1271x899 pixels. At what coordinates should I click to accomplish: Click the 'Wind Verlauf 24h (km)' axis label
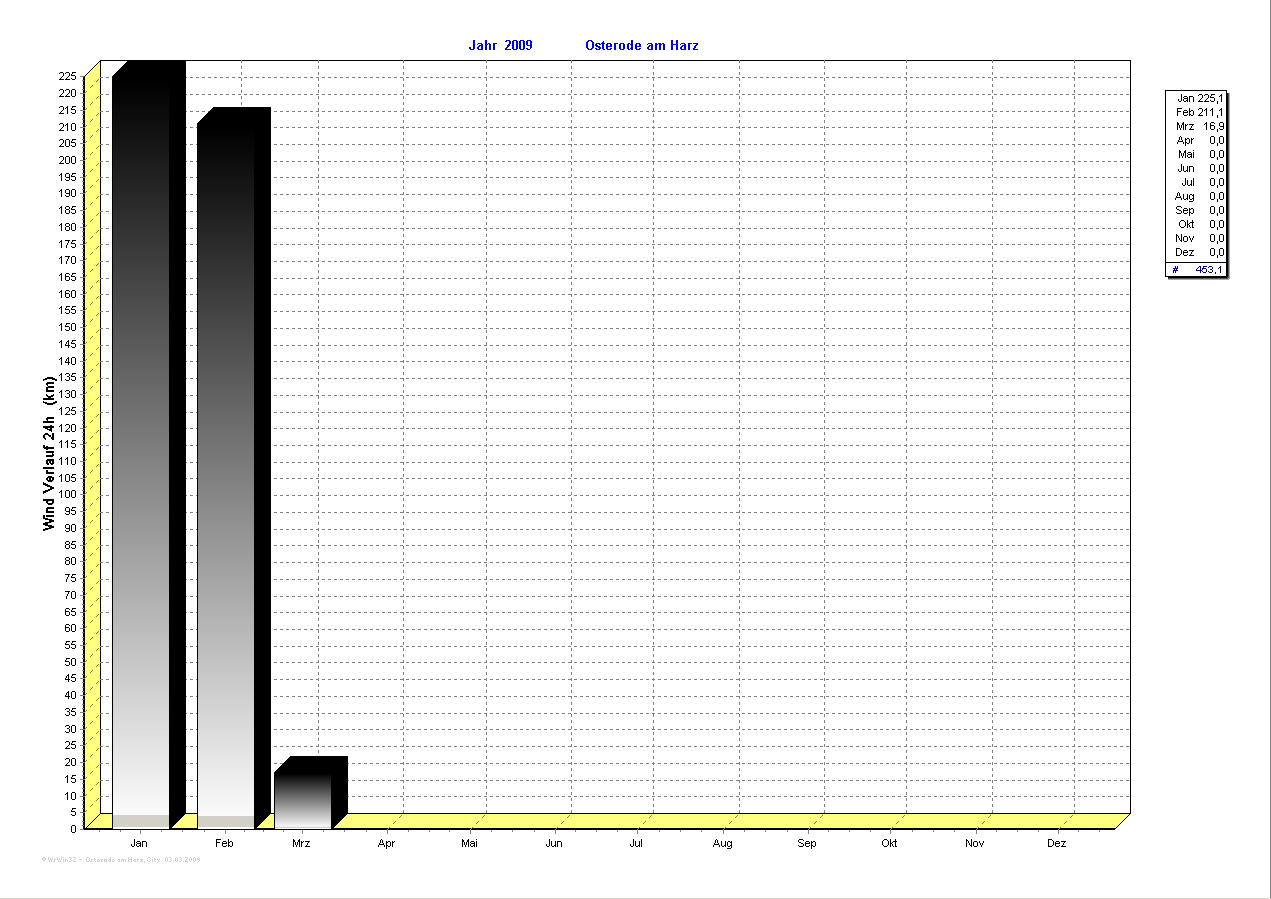click(49, 453)
